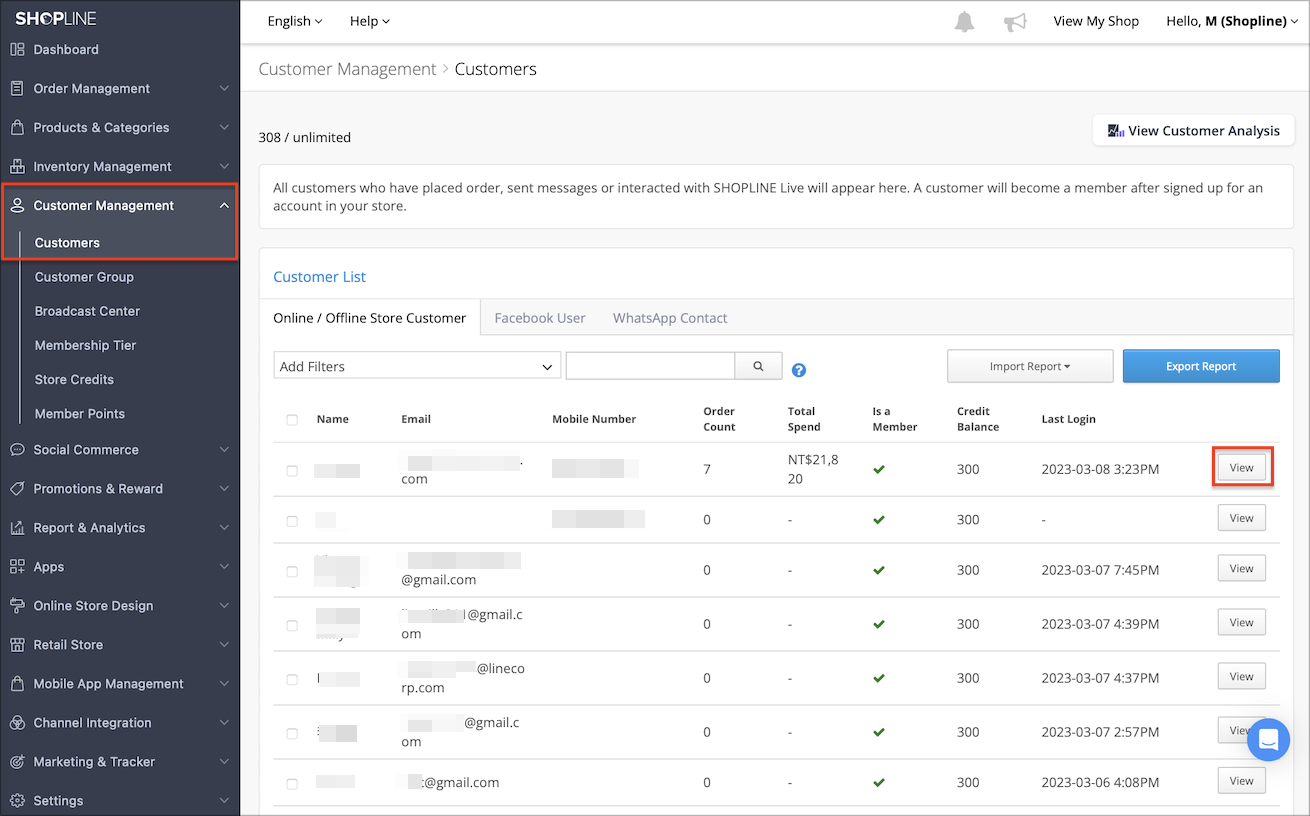This screenshot has width=1310, height=816.
Task: Check the second customer row checkbox
Action: tap(292, 521)
